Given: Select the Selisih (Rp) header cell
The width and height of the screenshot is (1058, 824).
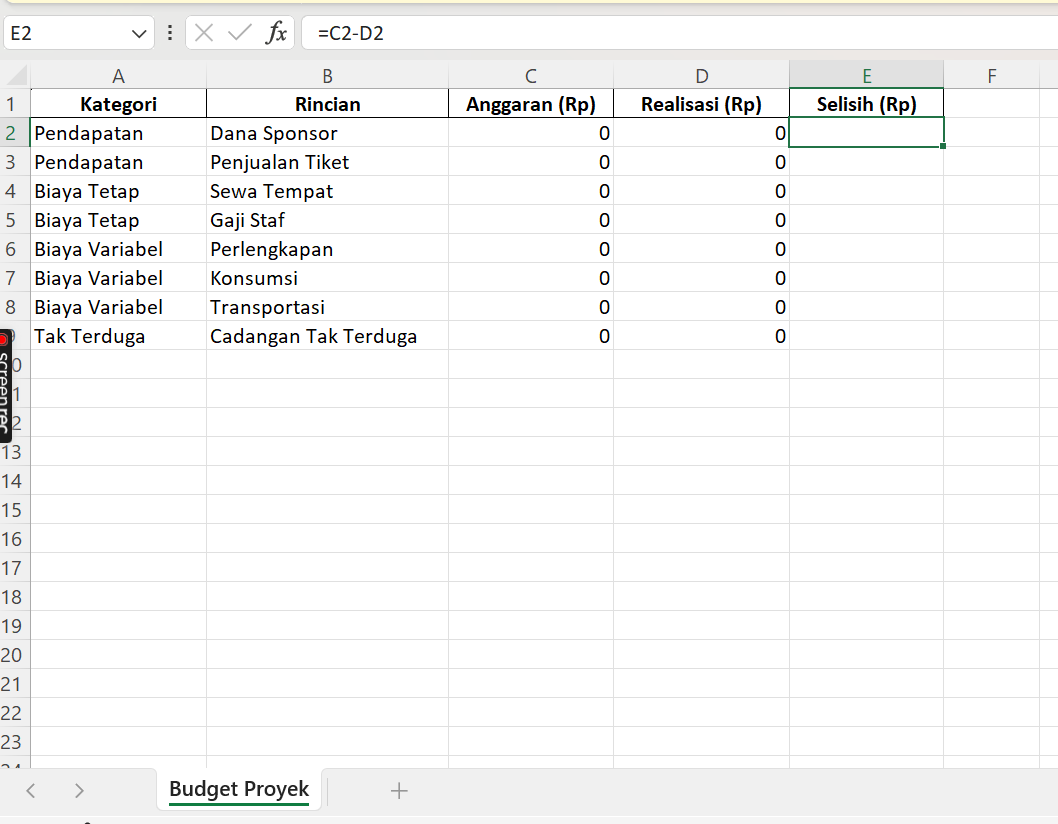Looking at the screenshot, I should [866, 103].
